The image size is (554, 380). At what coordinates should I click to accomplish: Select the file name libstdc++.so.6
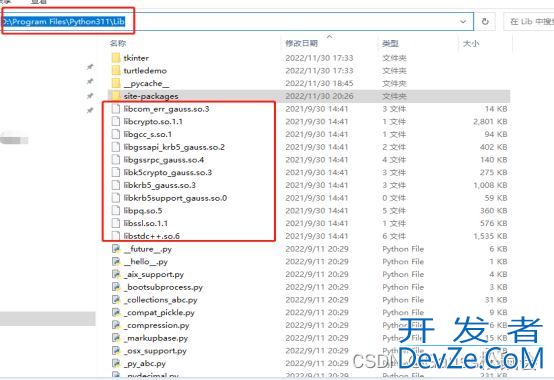click(x=152, y=236)
